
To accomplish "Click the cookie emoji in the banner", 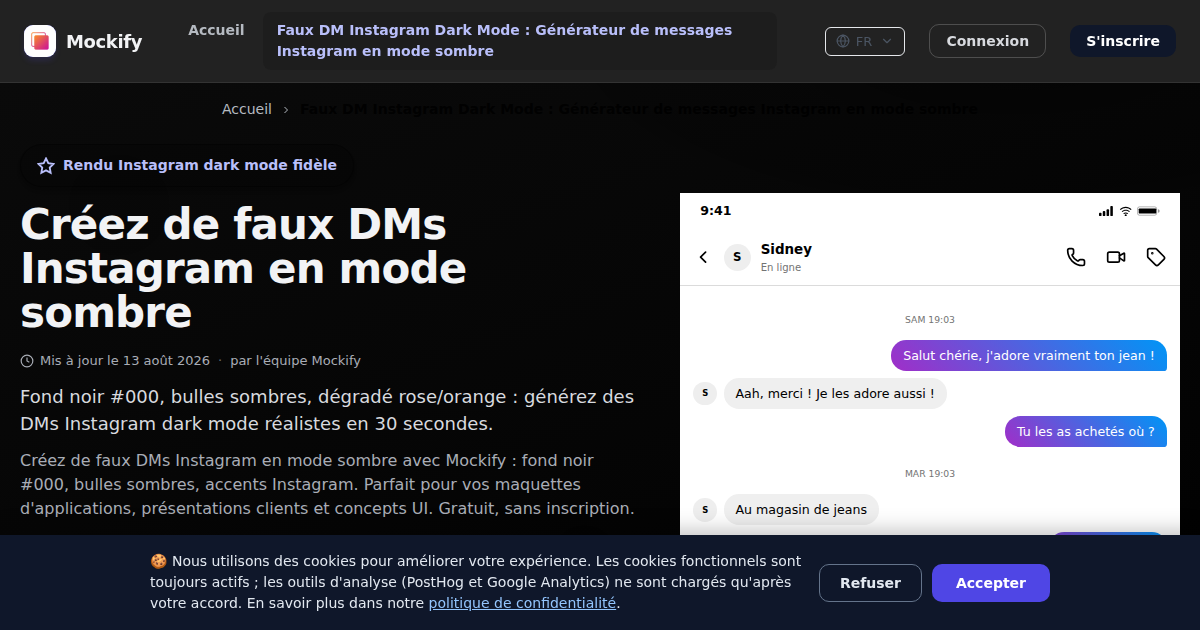I will point(158,561).
